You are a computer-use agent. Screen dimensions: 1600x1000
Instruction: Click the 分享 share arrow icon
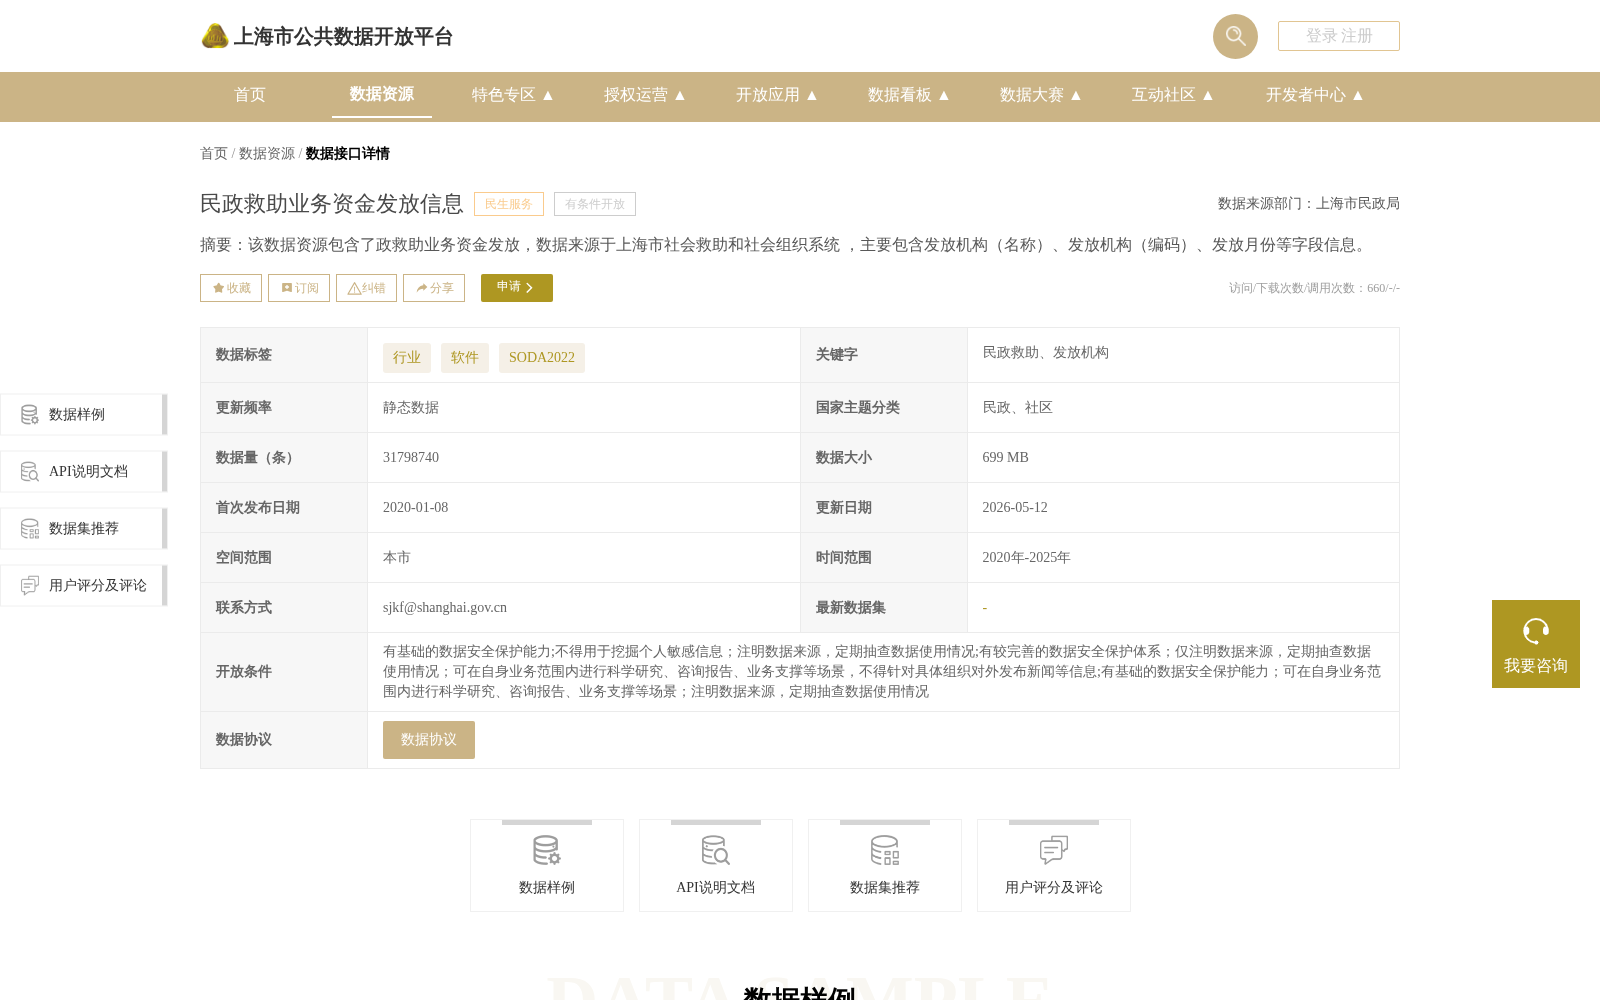click(x=422, y=288)
